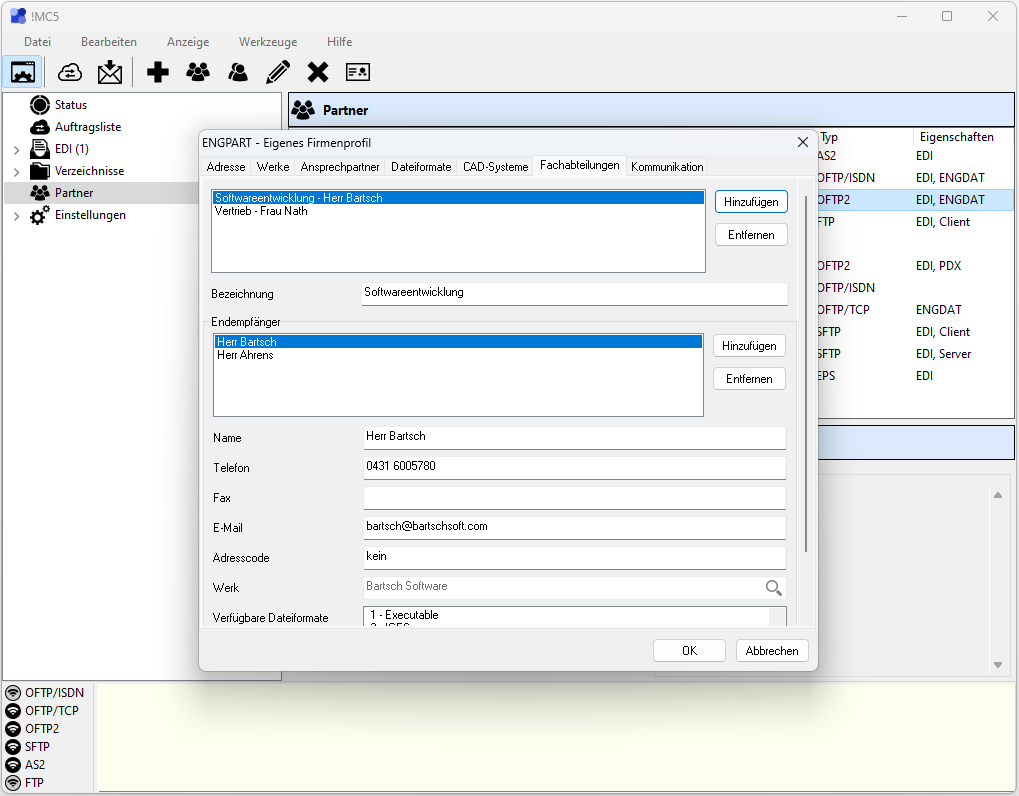Select Auftragsliste in the sidebar tree

[88, 127]
